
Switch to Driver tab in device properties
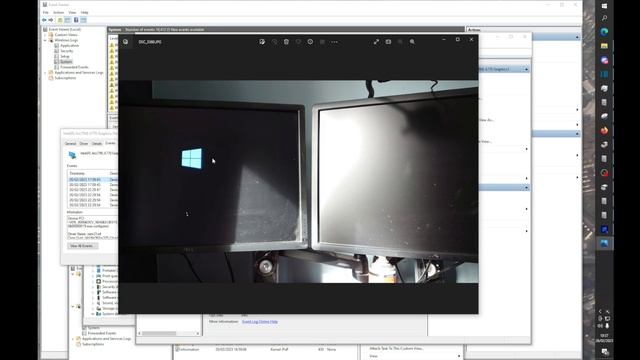[x=84, y=143]
